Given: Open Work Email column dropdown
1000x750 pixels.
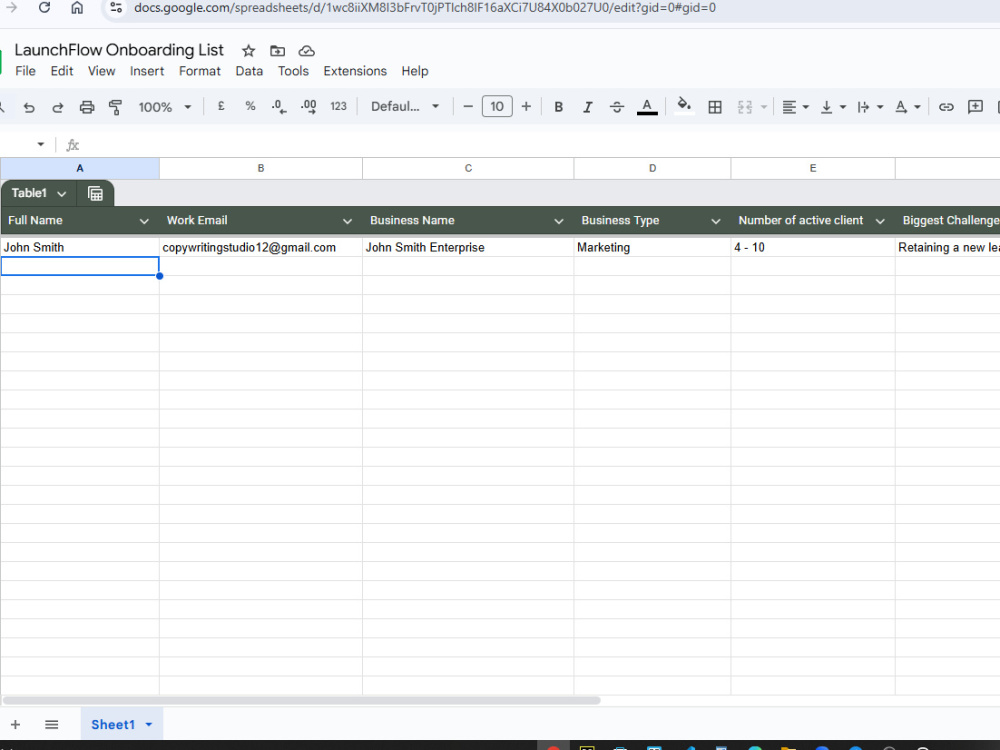Looking at the screenshot, I should point(347,221).
